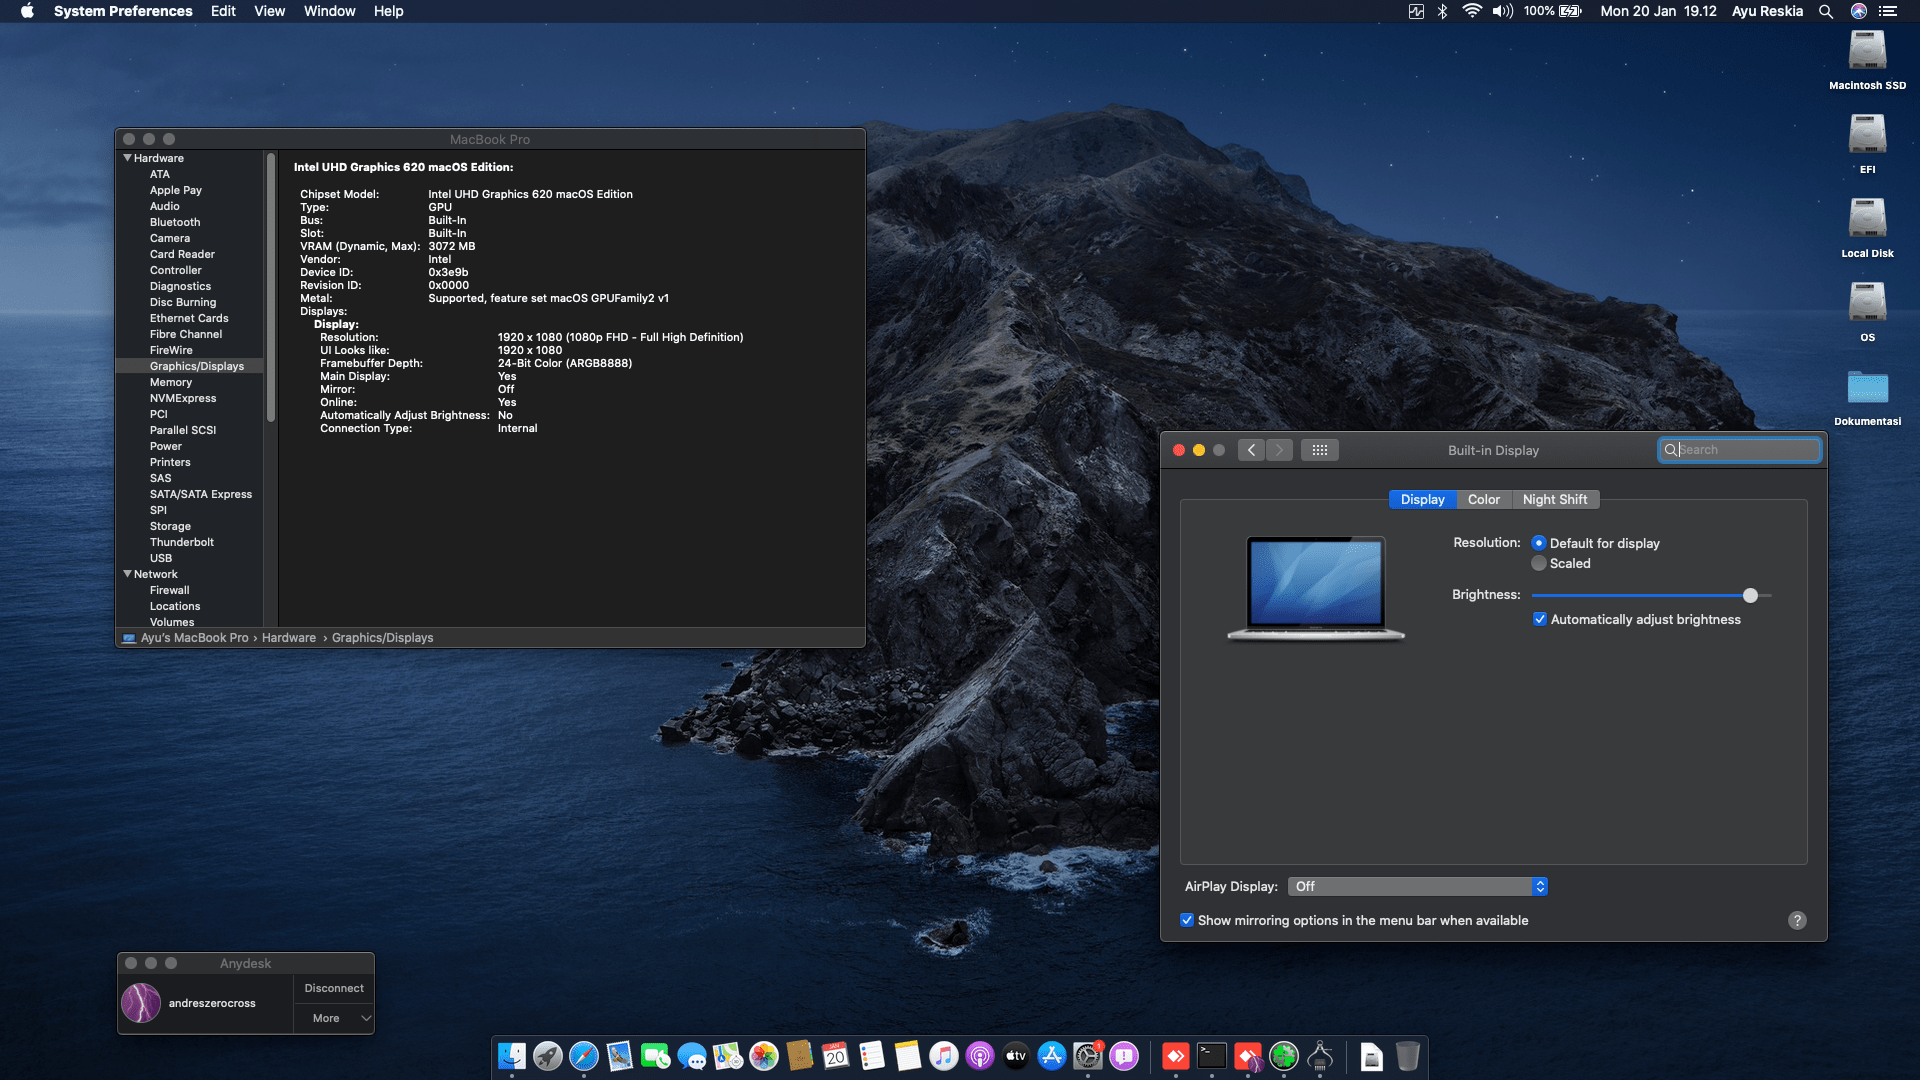This screenshot has height=1080, width=1920.
Task: Switch to the Night Shift tab
Action: pos(1554,500)
